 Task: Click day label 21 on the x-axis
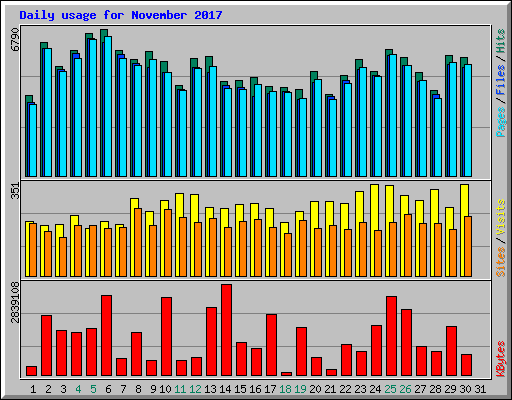tap(330, 389)
